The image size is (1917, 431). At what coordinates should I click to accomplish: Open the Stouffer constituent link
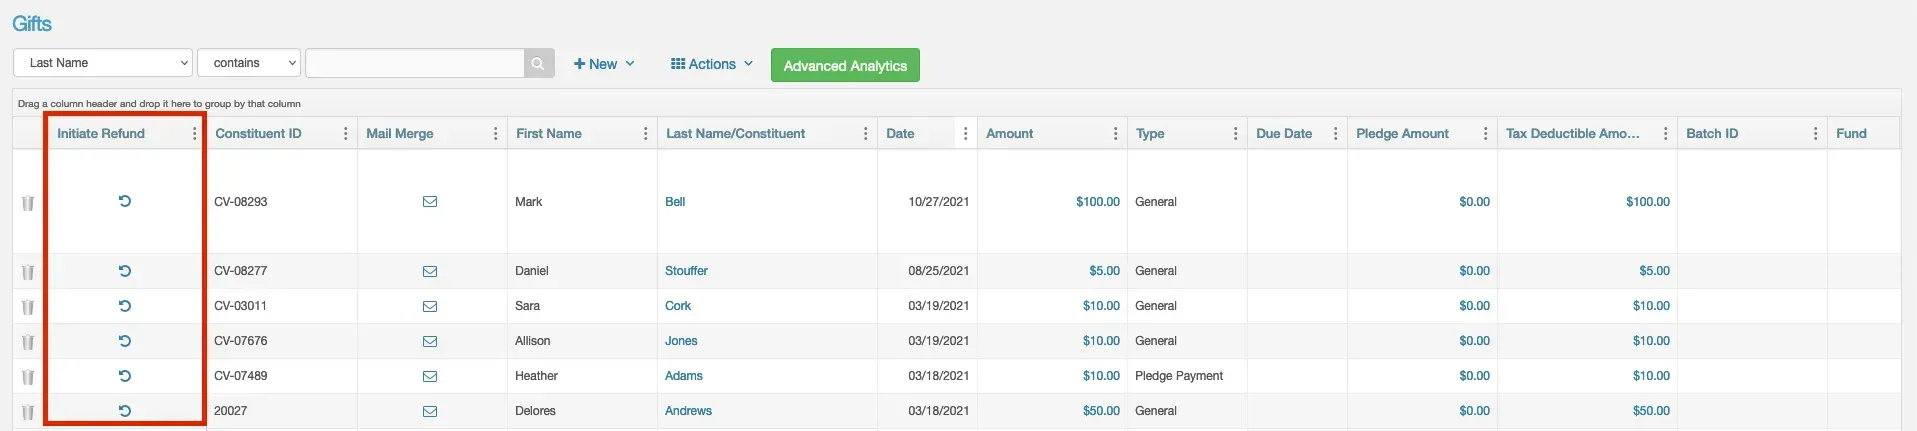pyautogui.click(x=686, y=271)
